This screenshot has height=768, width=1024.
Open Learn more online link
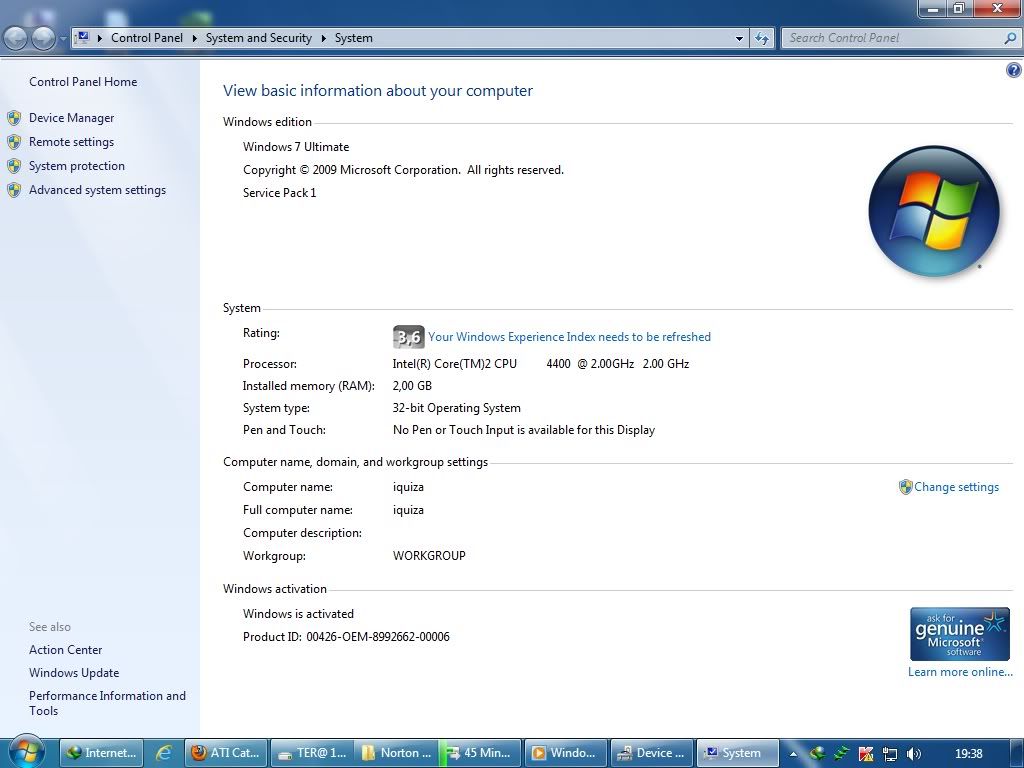point(960,672)
